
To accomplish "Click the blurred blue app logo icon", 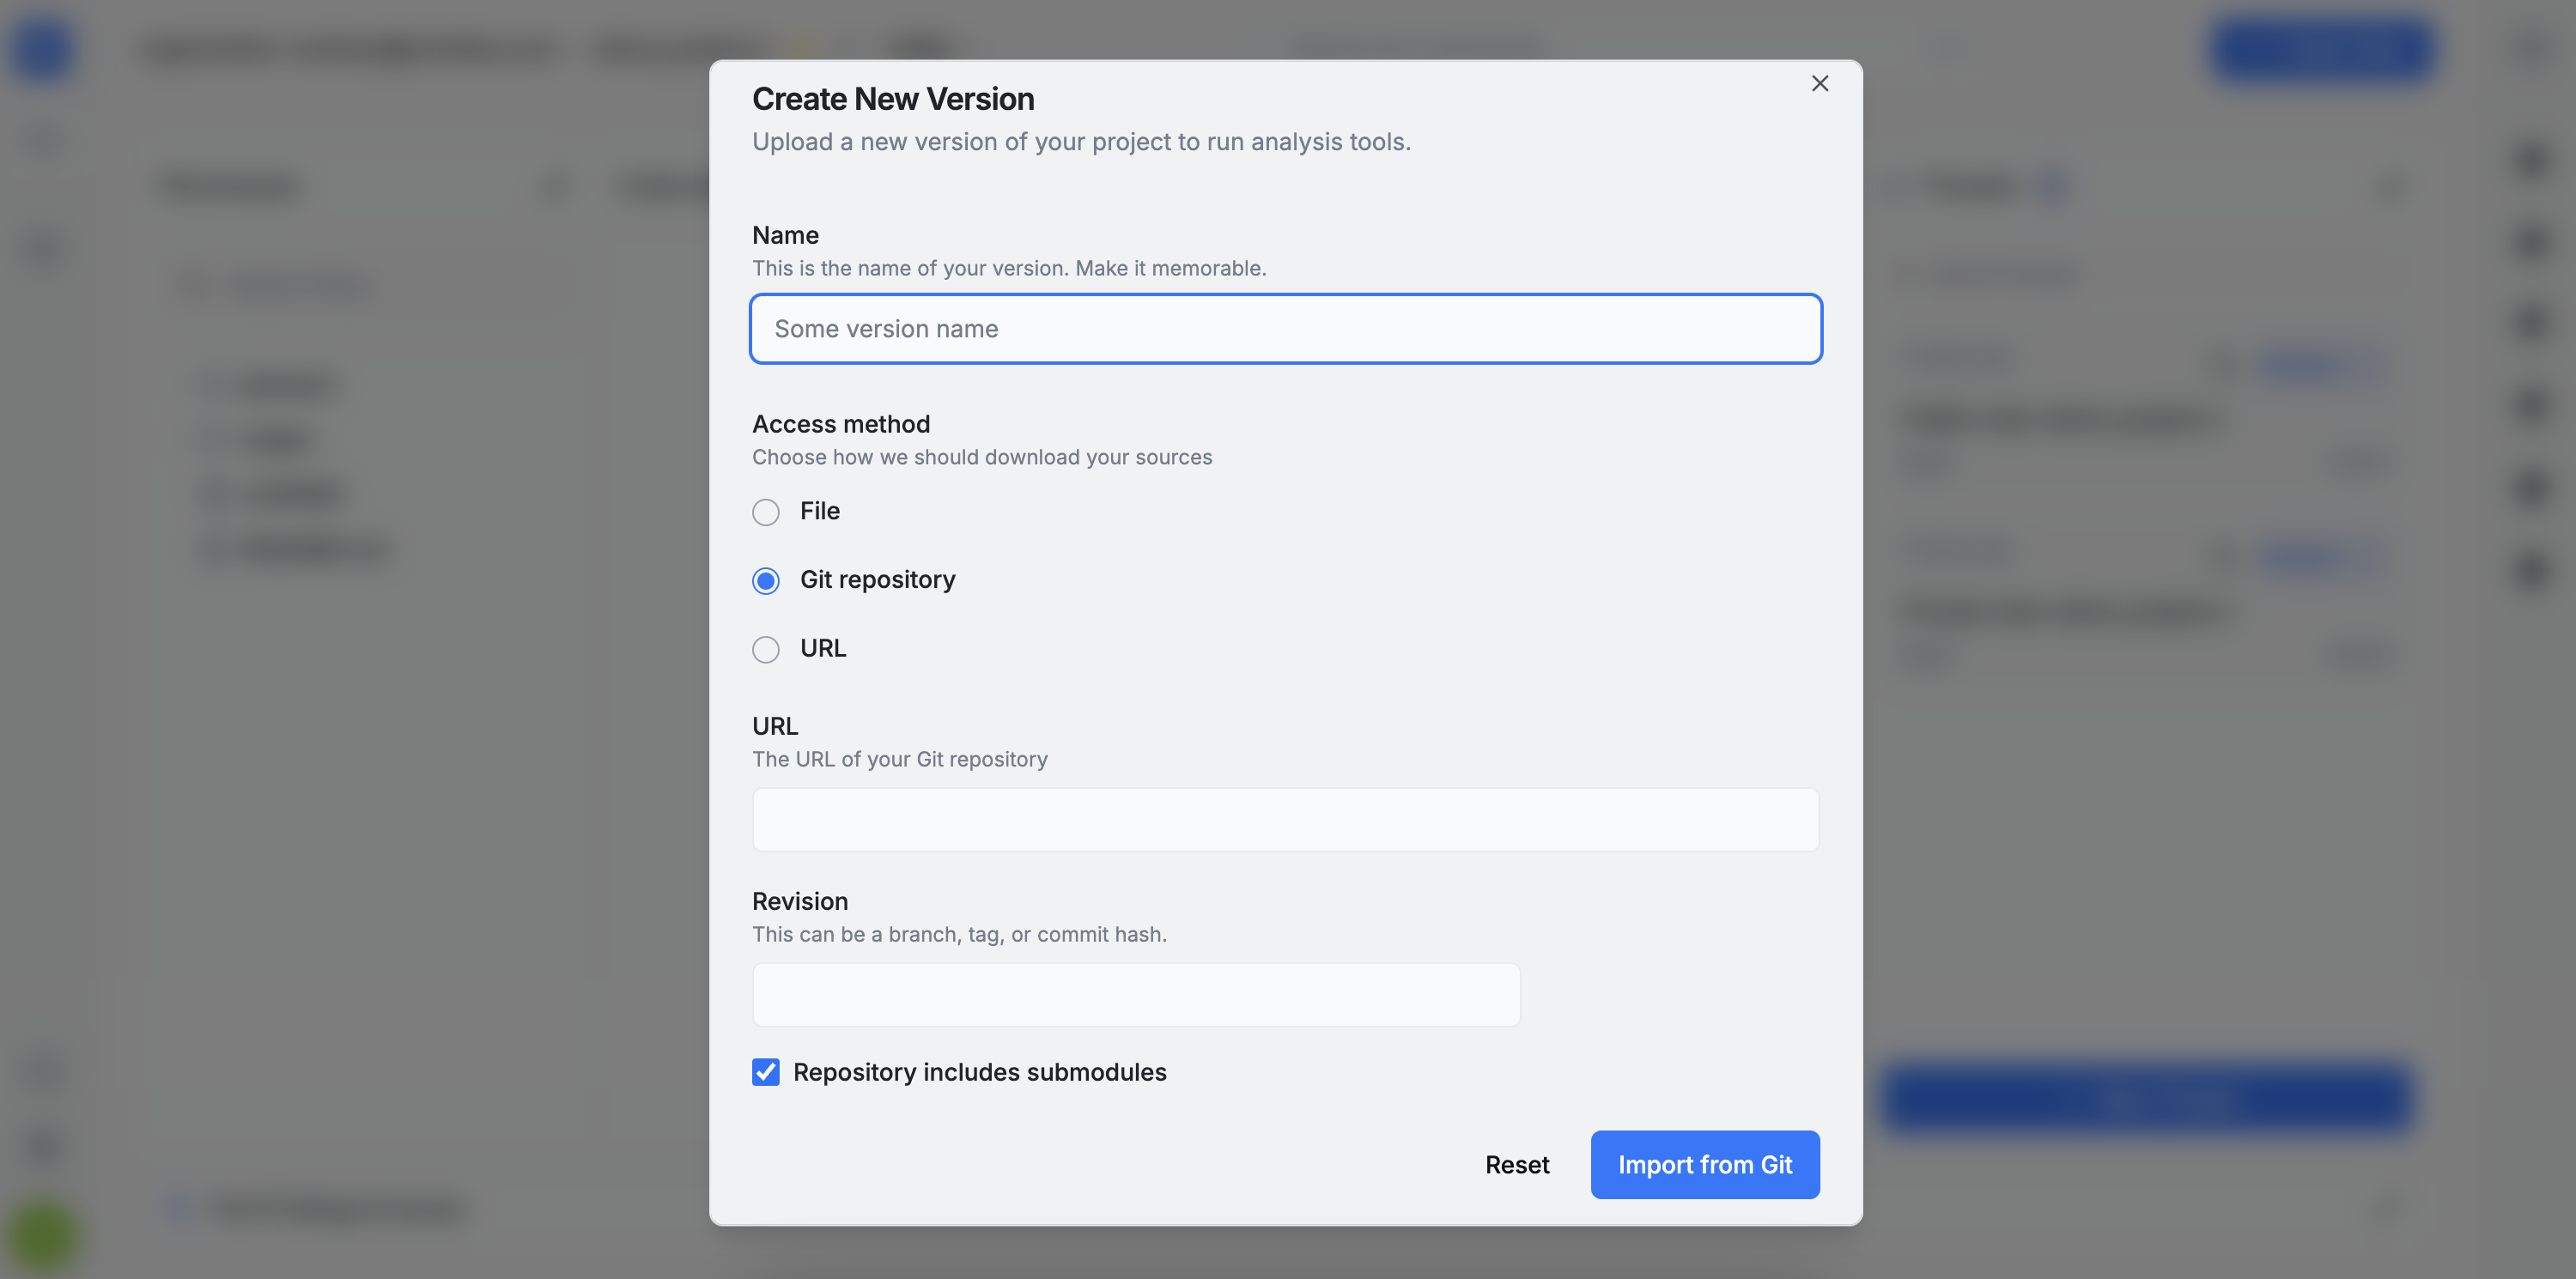I will coord(42,48).
